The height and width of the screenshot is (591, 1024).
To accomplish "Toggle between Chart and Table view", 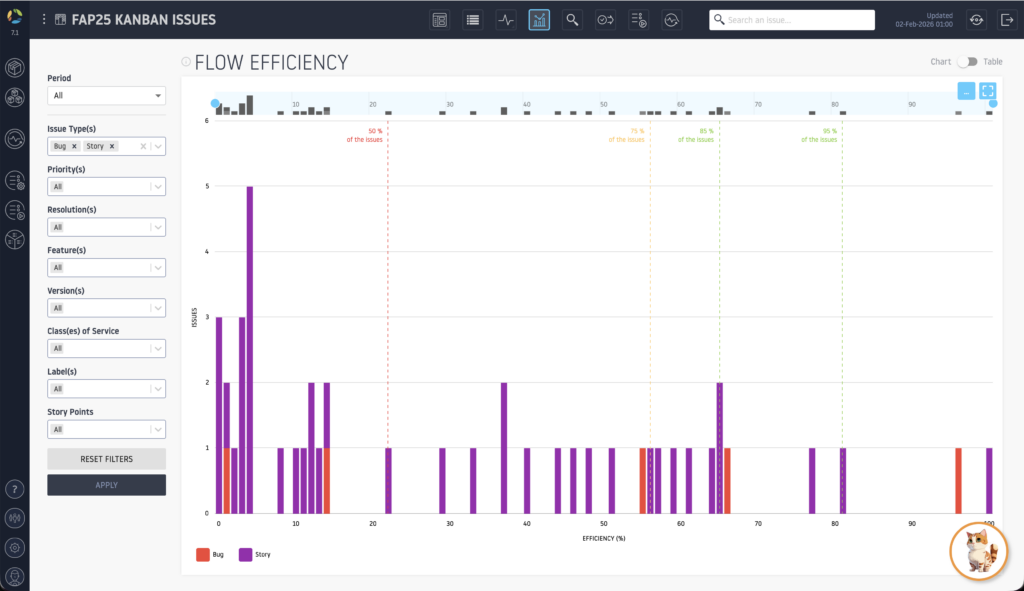I will point(966,62).
